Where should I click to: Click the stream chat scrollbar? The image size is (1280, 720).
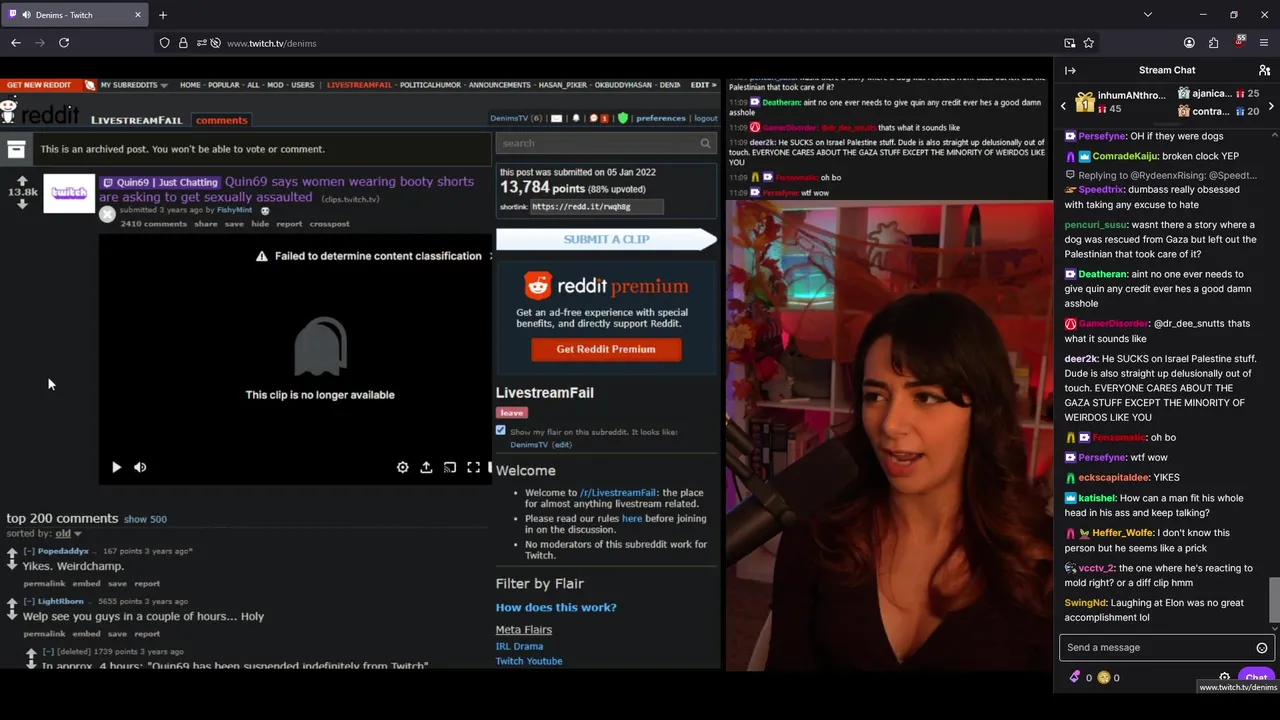pos(1274,599)
